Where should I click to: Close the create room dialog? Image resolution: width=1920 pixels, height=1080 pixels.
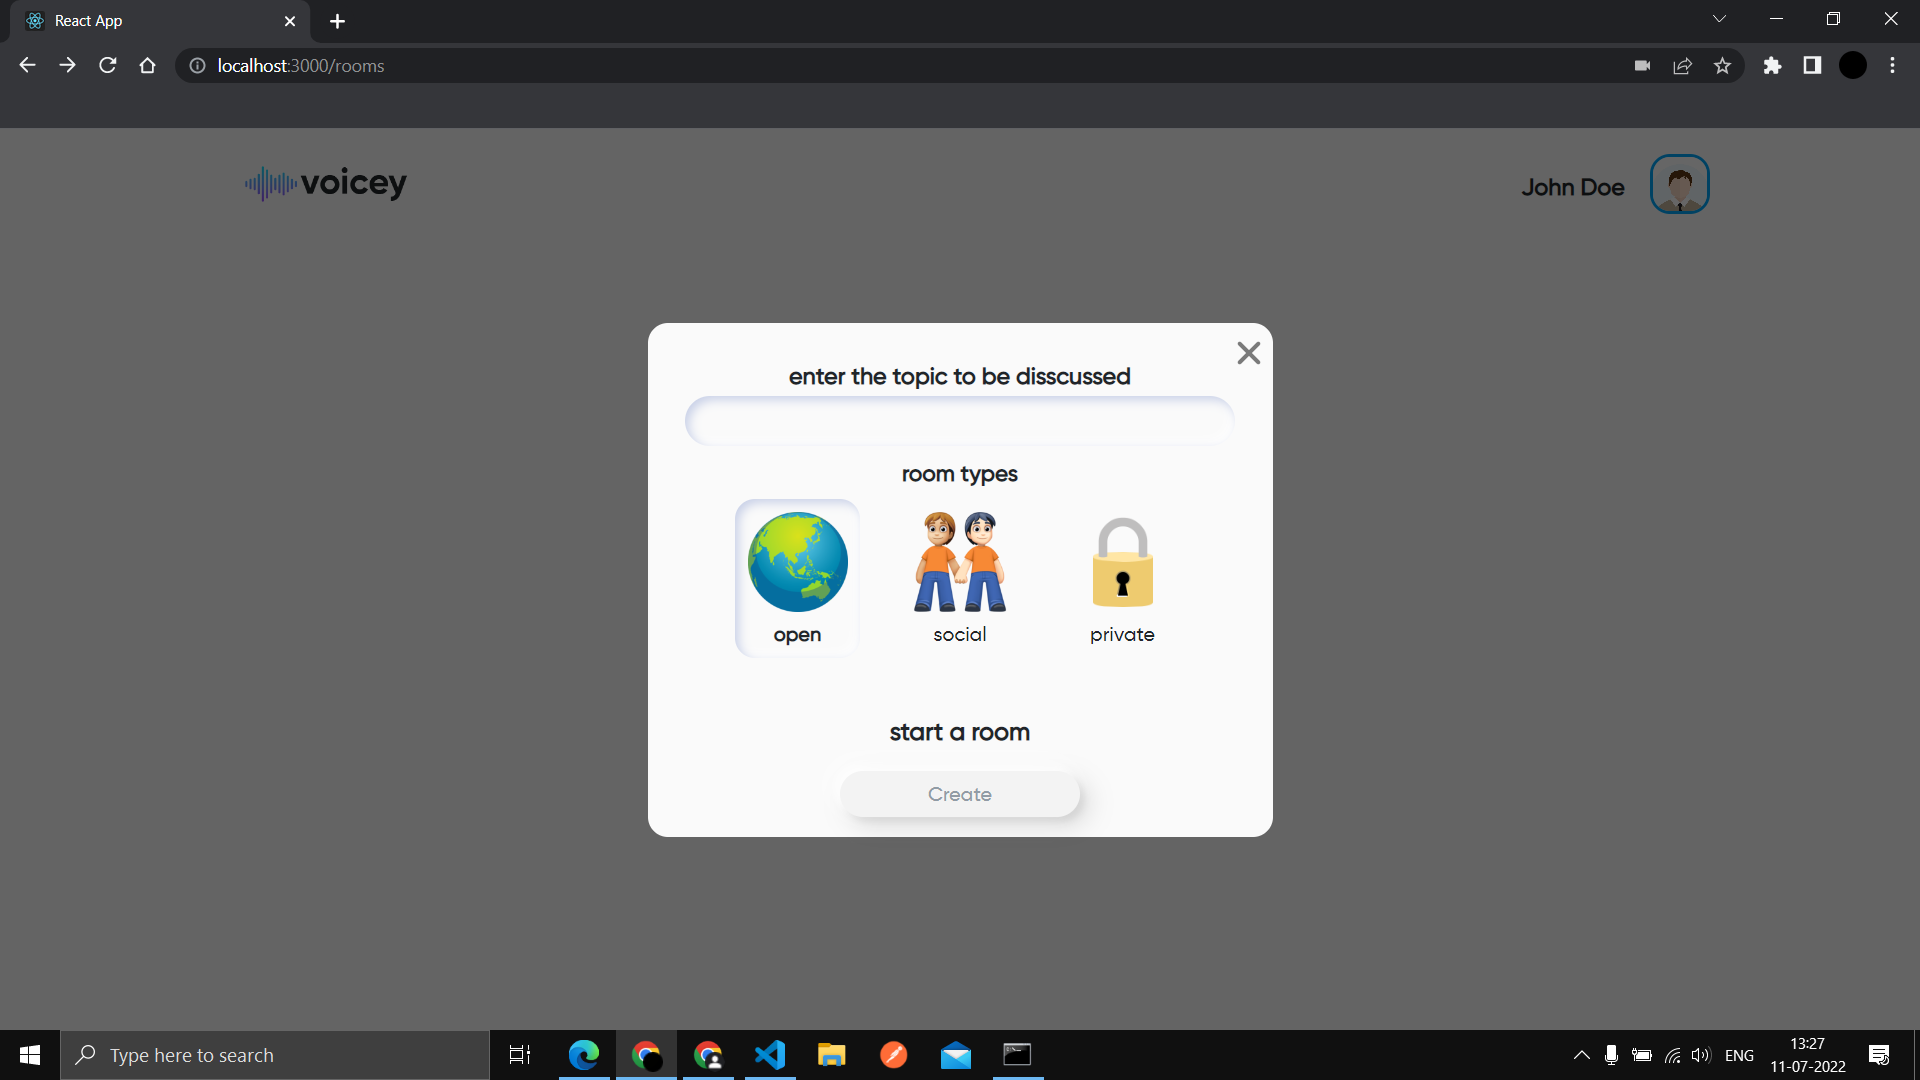tap(1248, 353)
